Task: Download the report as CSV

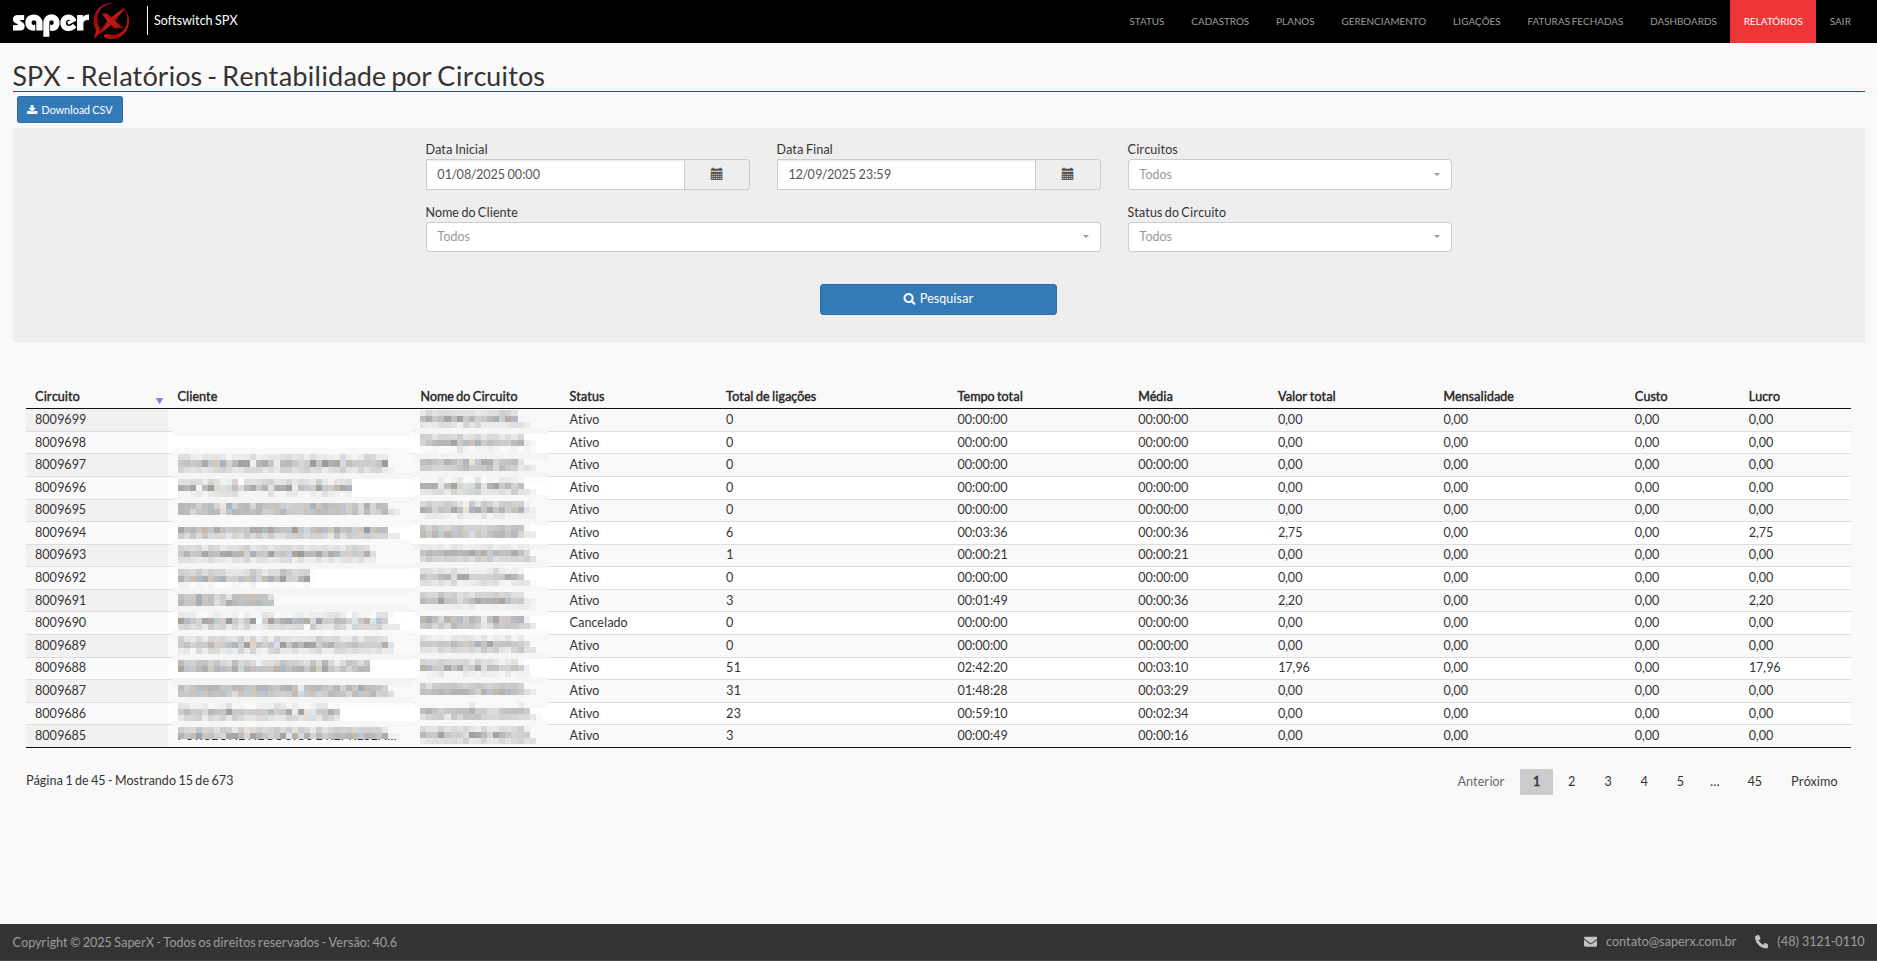Action: click(x=70, y=110)
